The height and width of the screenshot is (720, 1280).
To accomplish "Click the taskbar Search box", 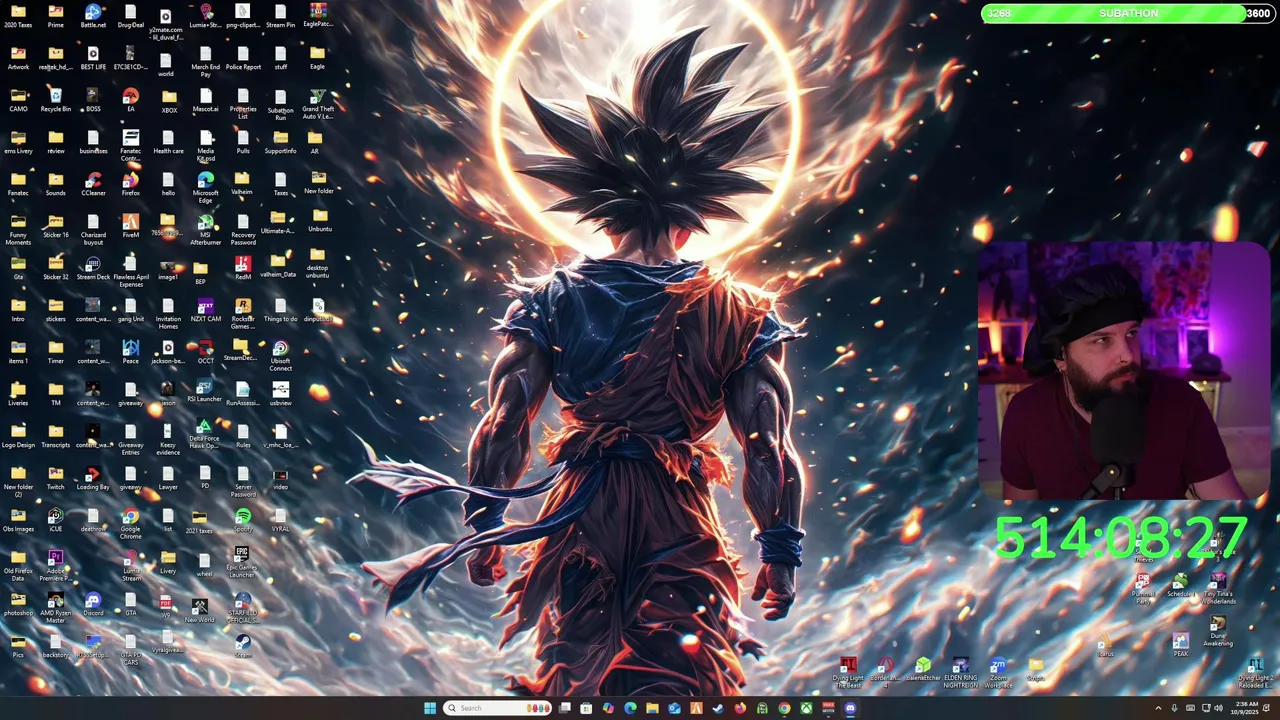I will coord(498,708).
